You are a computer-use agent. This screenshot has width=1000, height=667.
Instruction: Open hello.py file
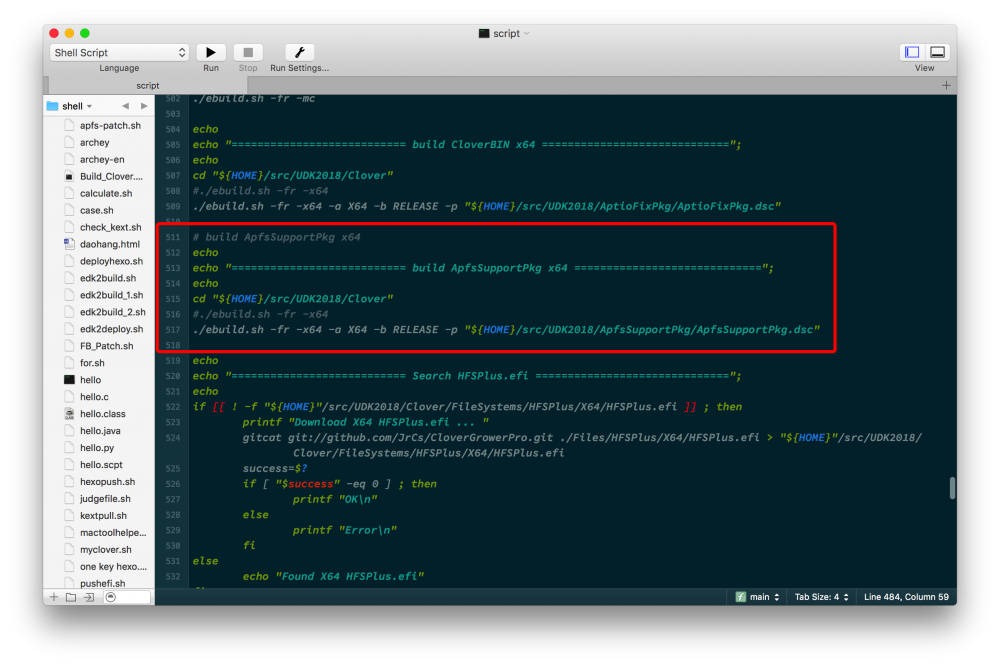pyautogui.click(x=97, y=448)
